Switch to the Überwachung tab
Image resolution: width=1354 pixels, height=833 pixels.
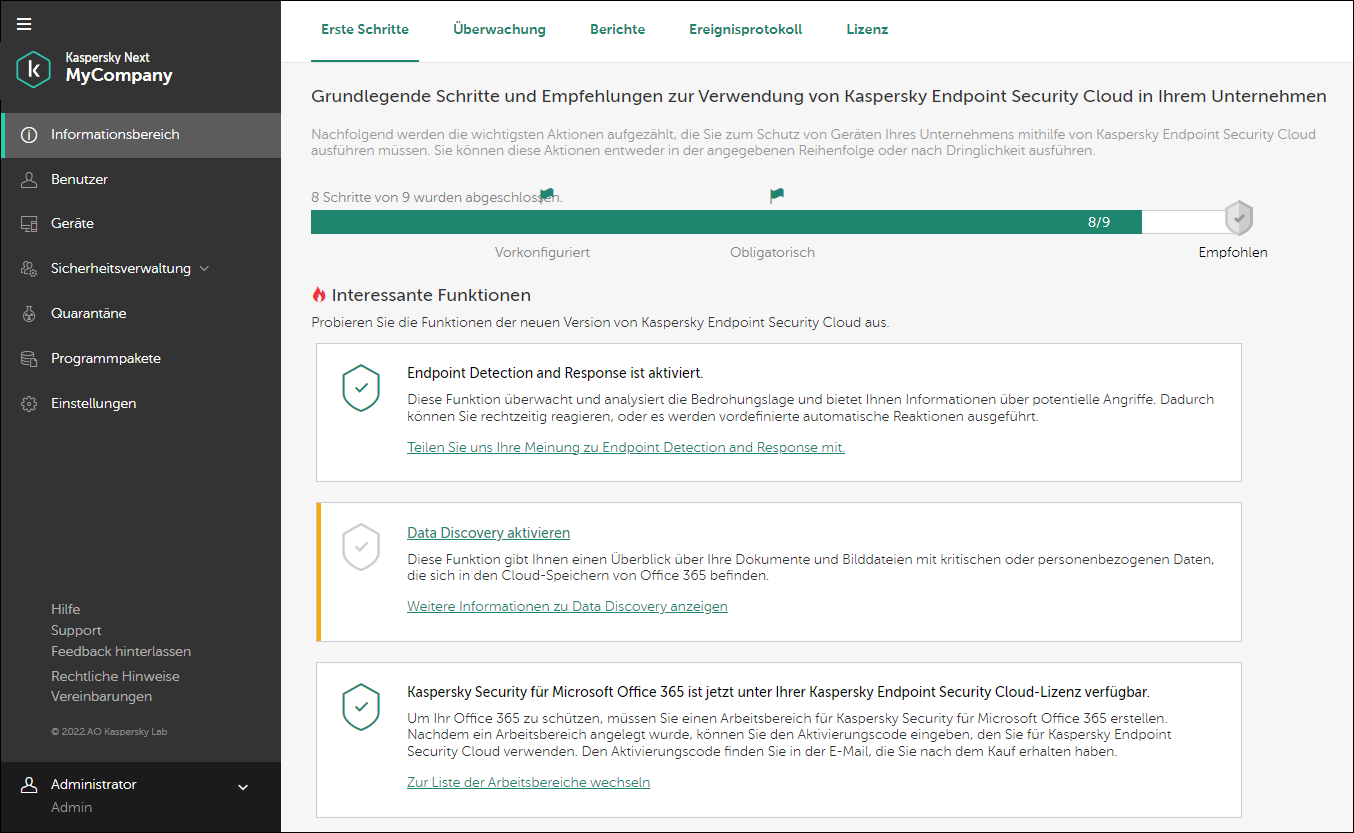(499, 30)
